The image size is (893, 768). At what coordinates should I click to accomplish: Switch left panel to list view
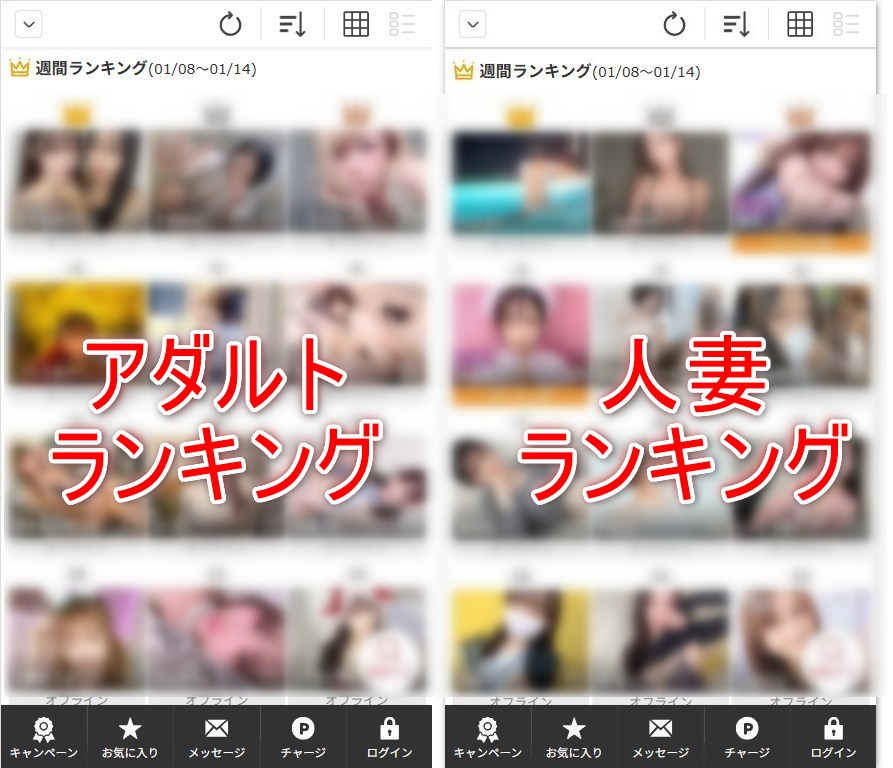click(402, 24)
